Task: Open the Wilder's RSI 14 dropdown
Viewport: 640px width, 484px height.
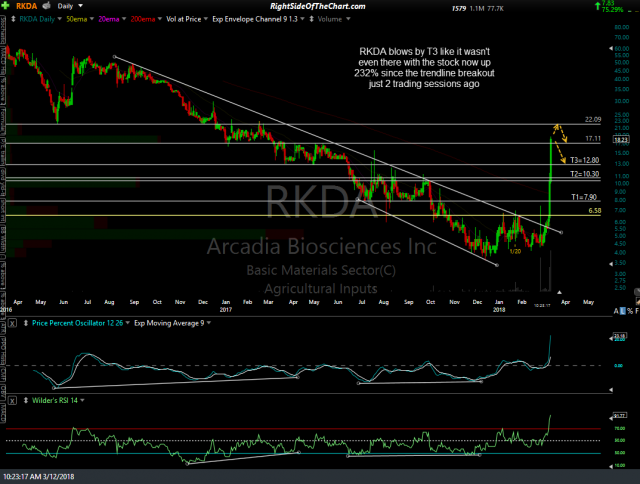Action: (x=82, y=400)
